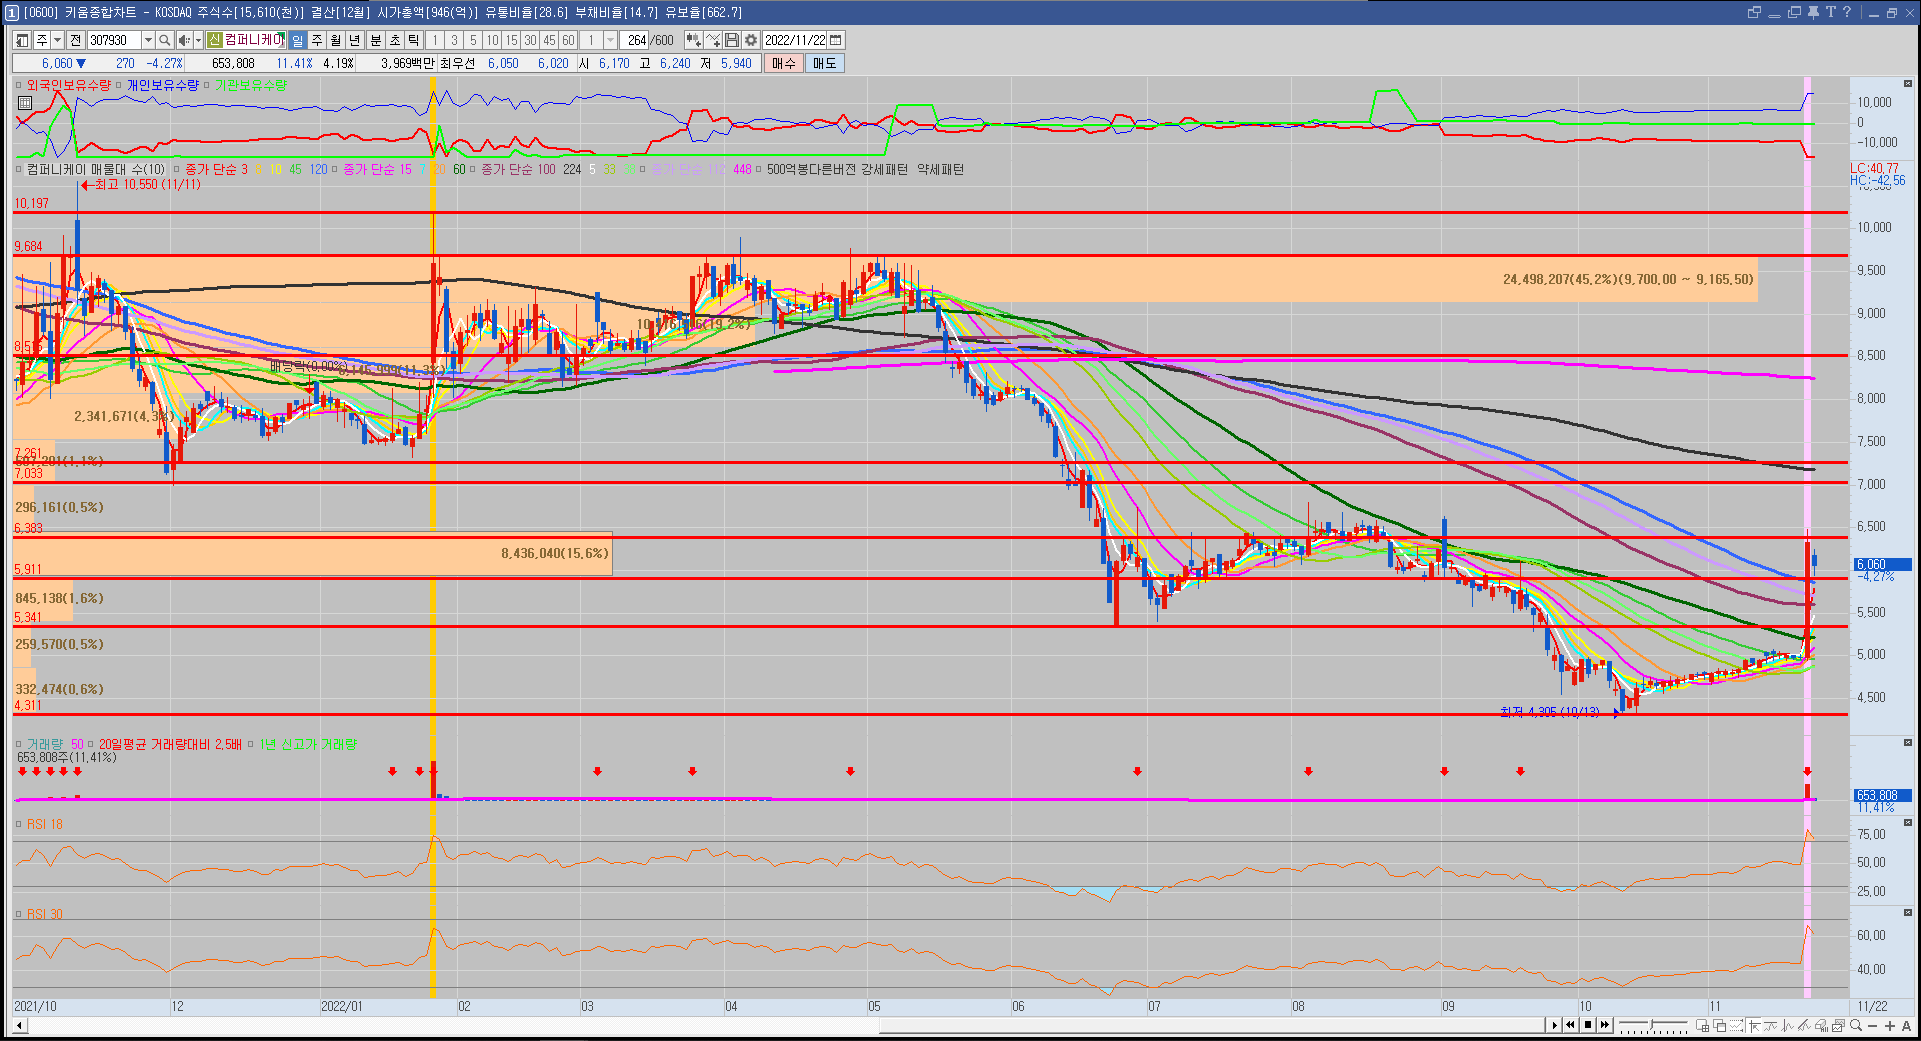The width and height of the screenshot is (1921, 1041).
Task: Click the zoom magnifier icon in bottom toolbar
Action: 1856,1025
